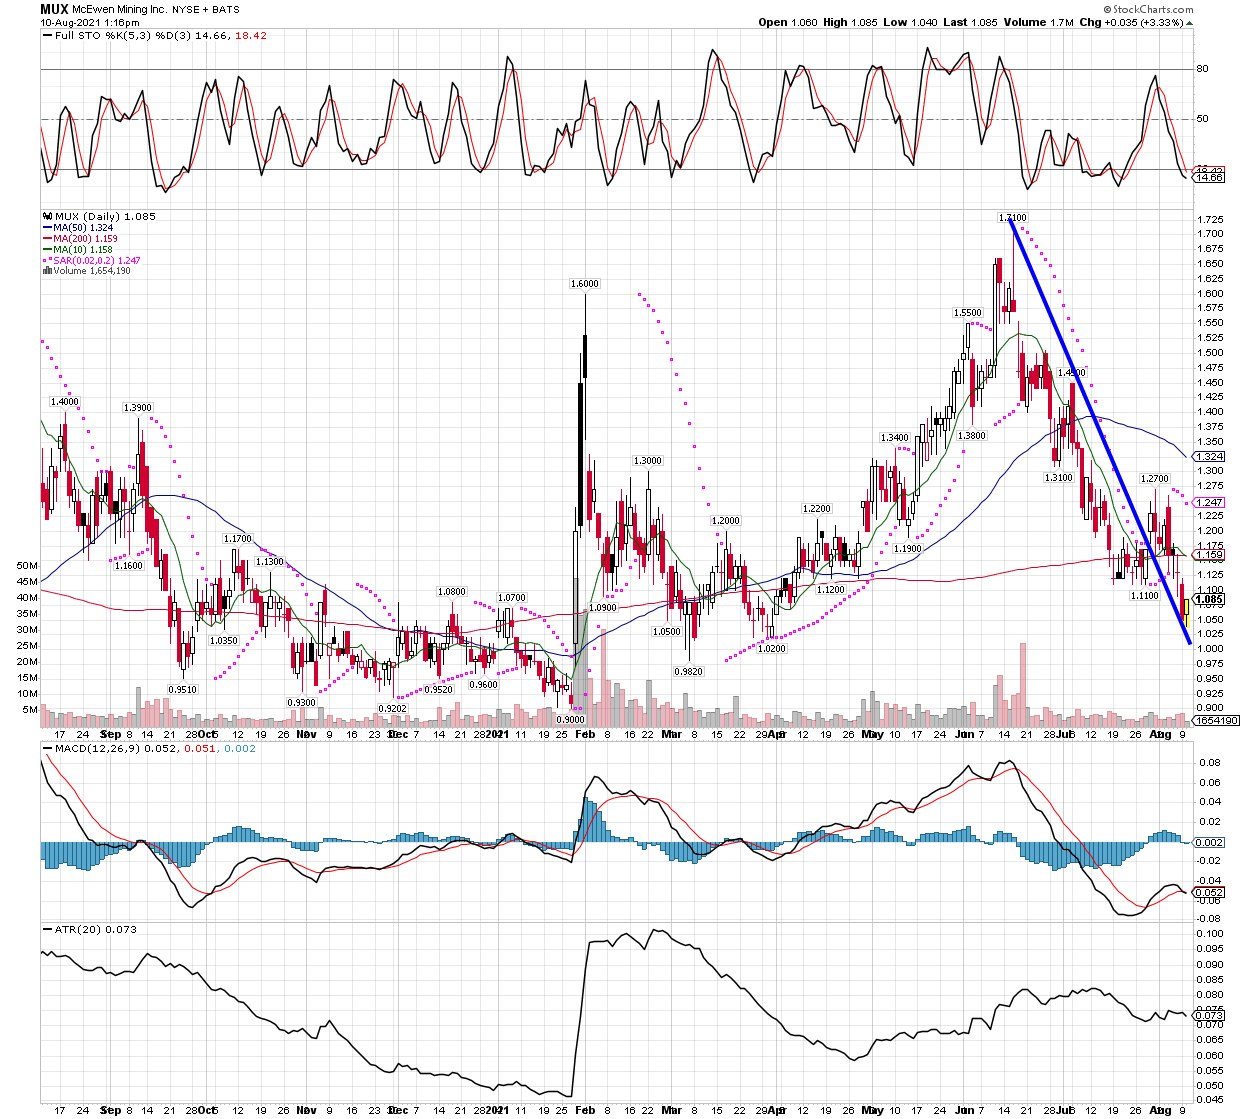The image size is (1240, 1119).
Task: Click the 1.3900 price label in September
Action: click(137, 407)
